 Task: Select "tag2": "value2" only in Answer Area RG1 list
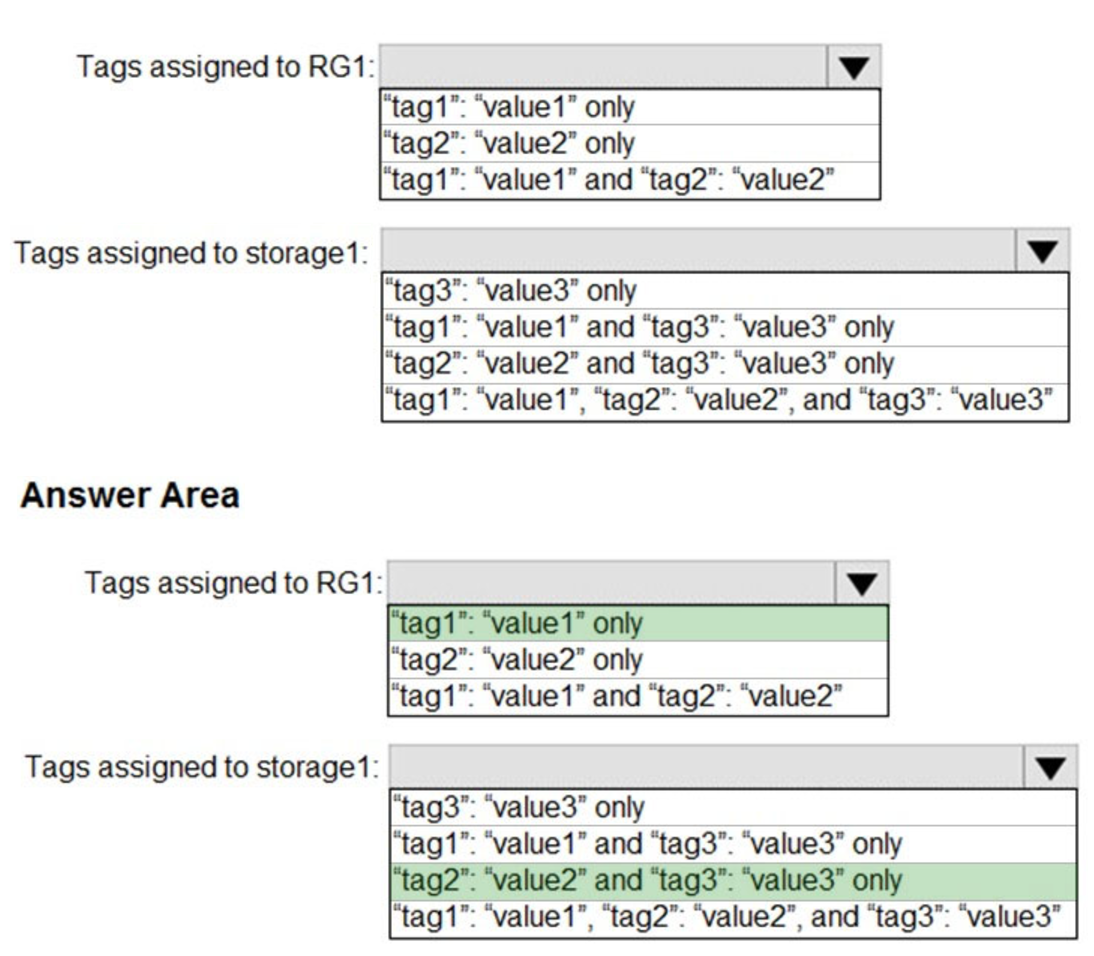coord(637,660)
